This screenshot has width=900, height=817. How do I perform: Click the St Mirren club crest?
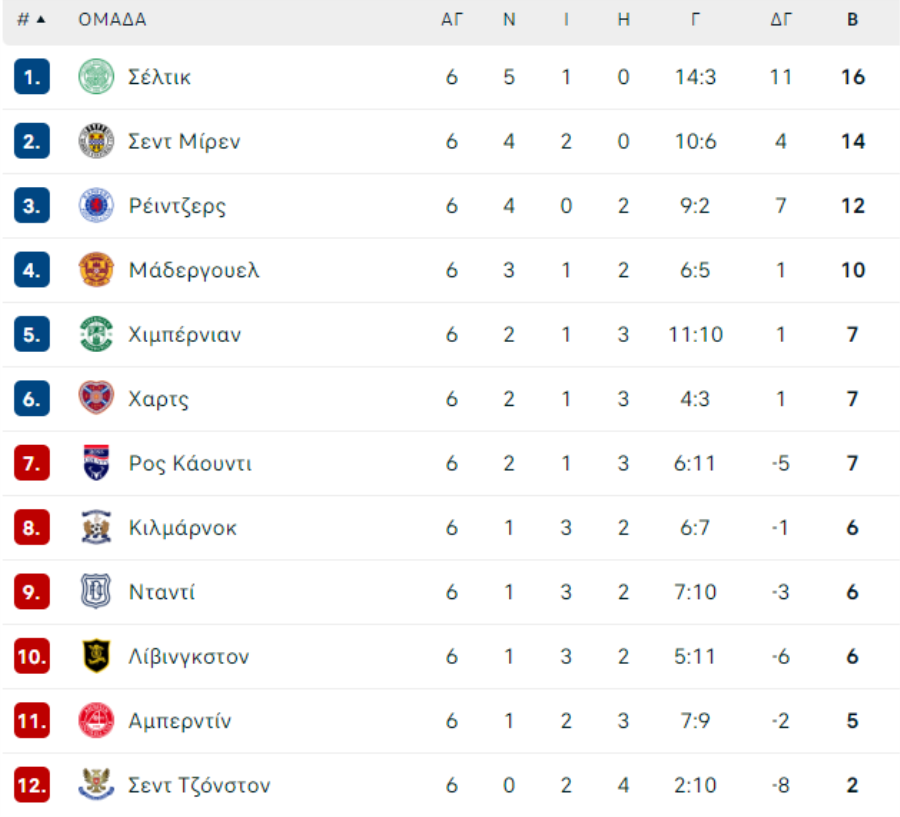click(96, 141)
